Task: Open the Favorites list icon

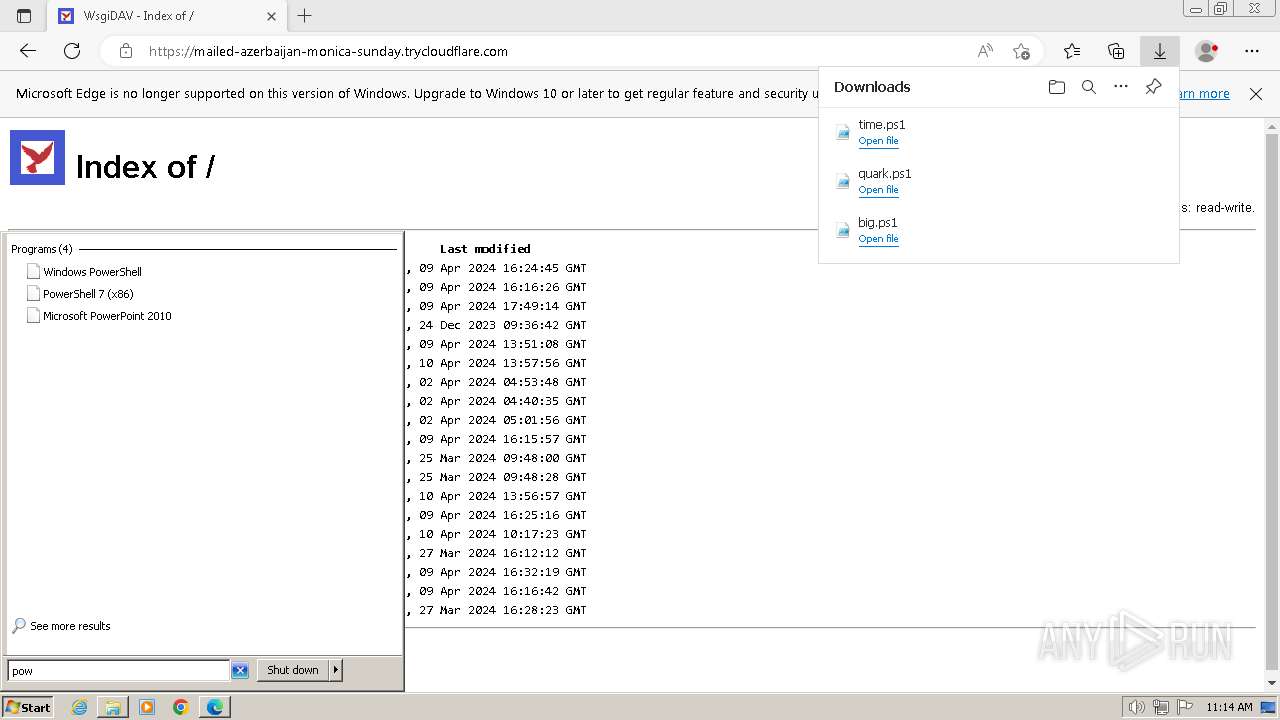Action: pyautogui.click(x=1072, y=51)
